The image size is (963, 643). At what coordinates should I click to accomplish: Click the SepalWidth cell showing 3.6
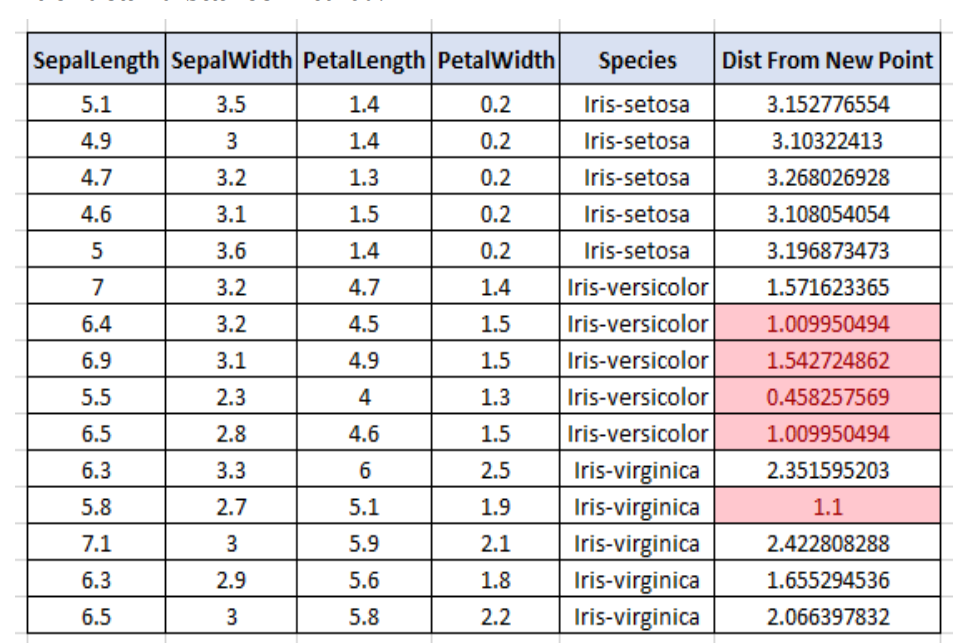(232, 251)
